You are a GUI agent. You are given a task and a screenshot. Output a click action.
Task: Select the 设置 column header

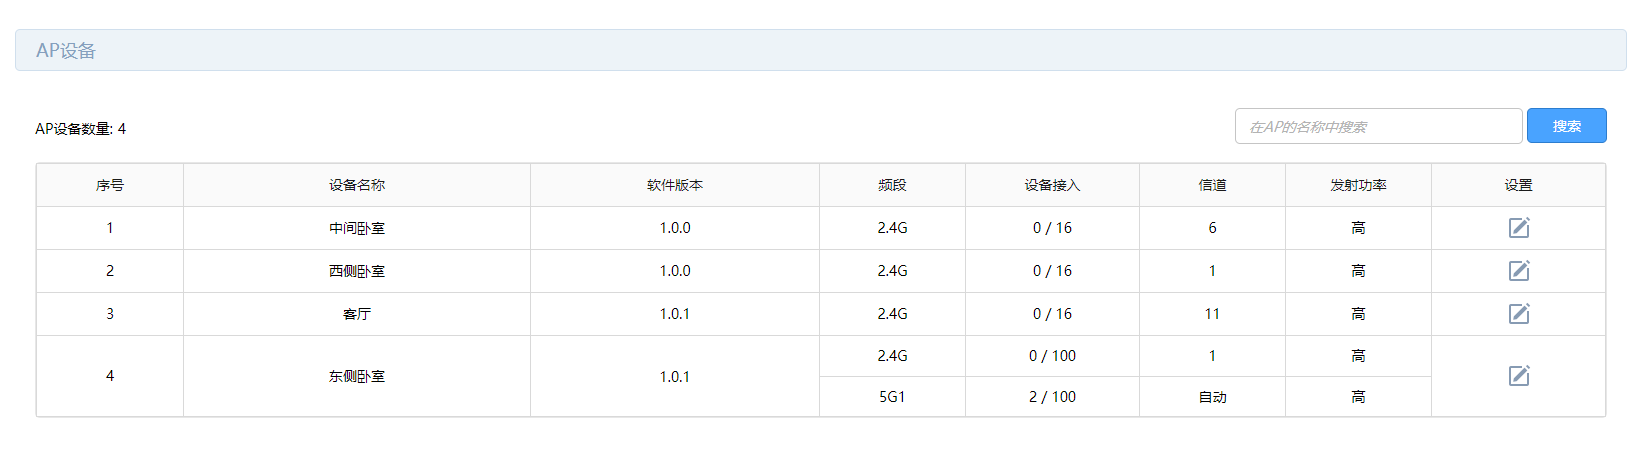[1518, 185]
